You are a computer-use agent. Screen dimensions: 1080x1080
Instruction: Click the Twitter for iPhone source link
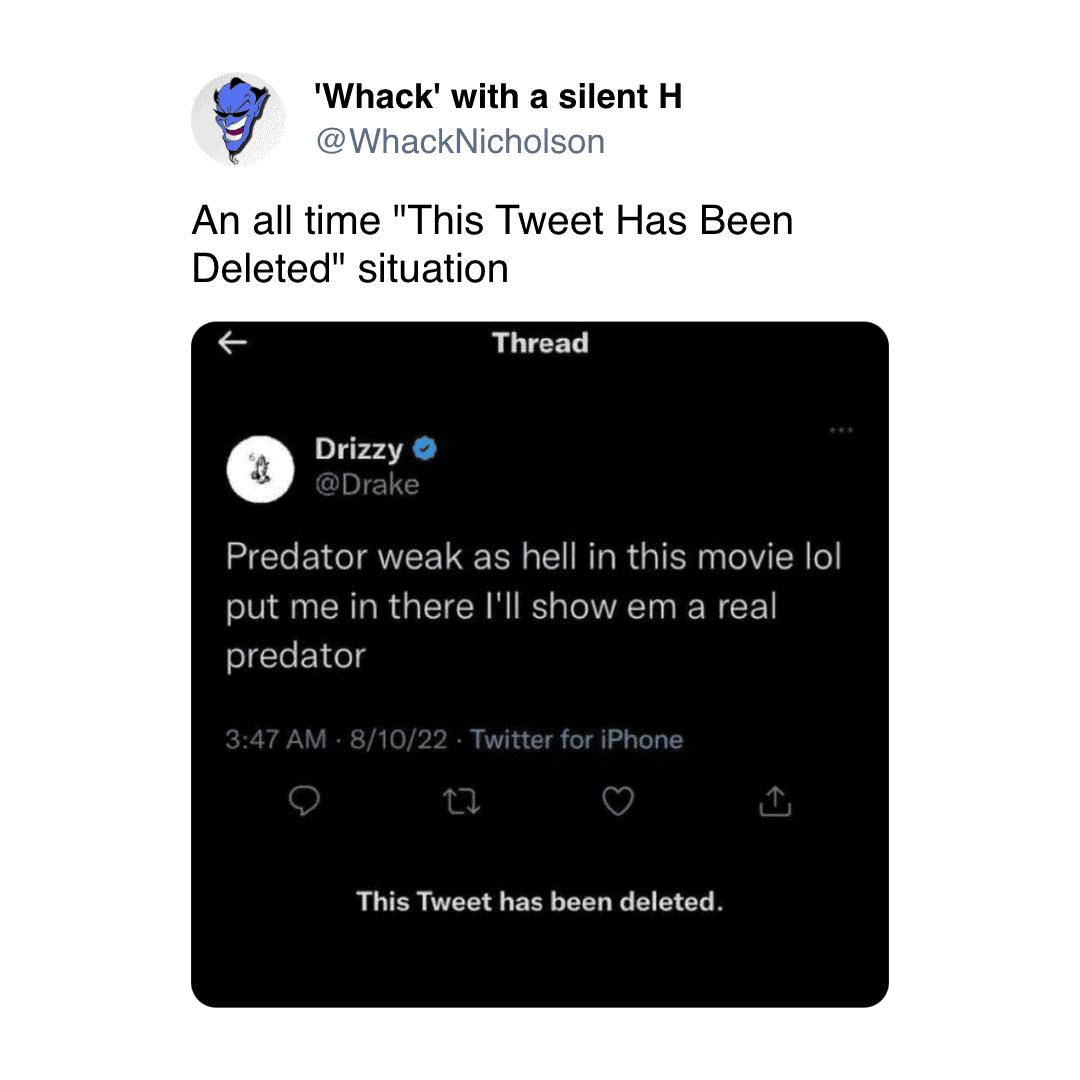click(x=577, y=739)
